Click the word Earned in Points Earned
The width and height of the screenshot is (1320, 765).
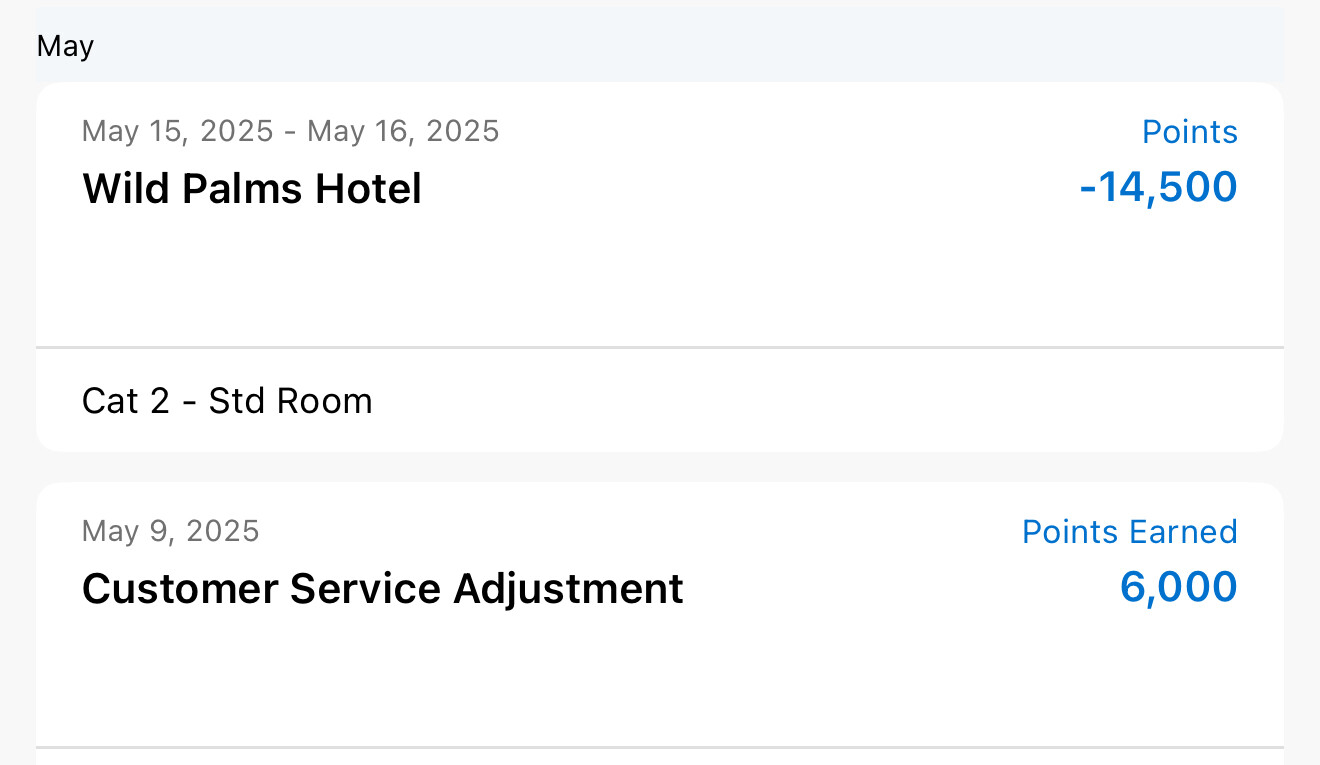pos(1184,531)
